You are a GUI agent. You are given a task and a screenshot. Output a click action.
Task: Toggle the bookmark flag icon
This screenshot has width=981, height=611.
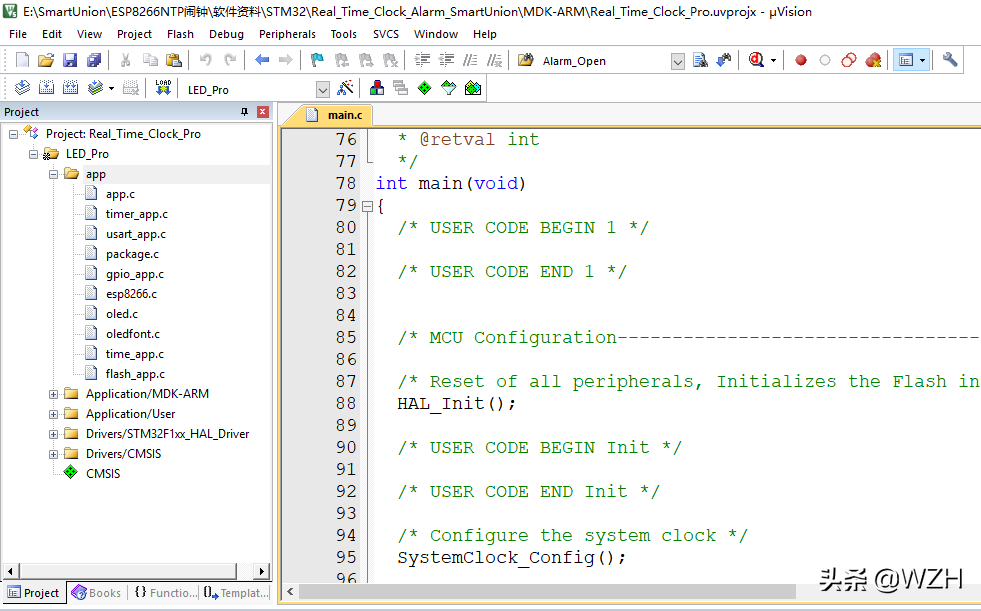(317, 60)
